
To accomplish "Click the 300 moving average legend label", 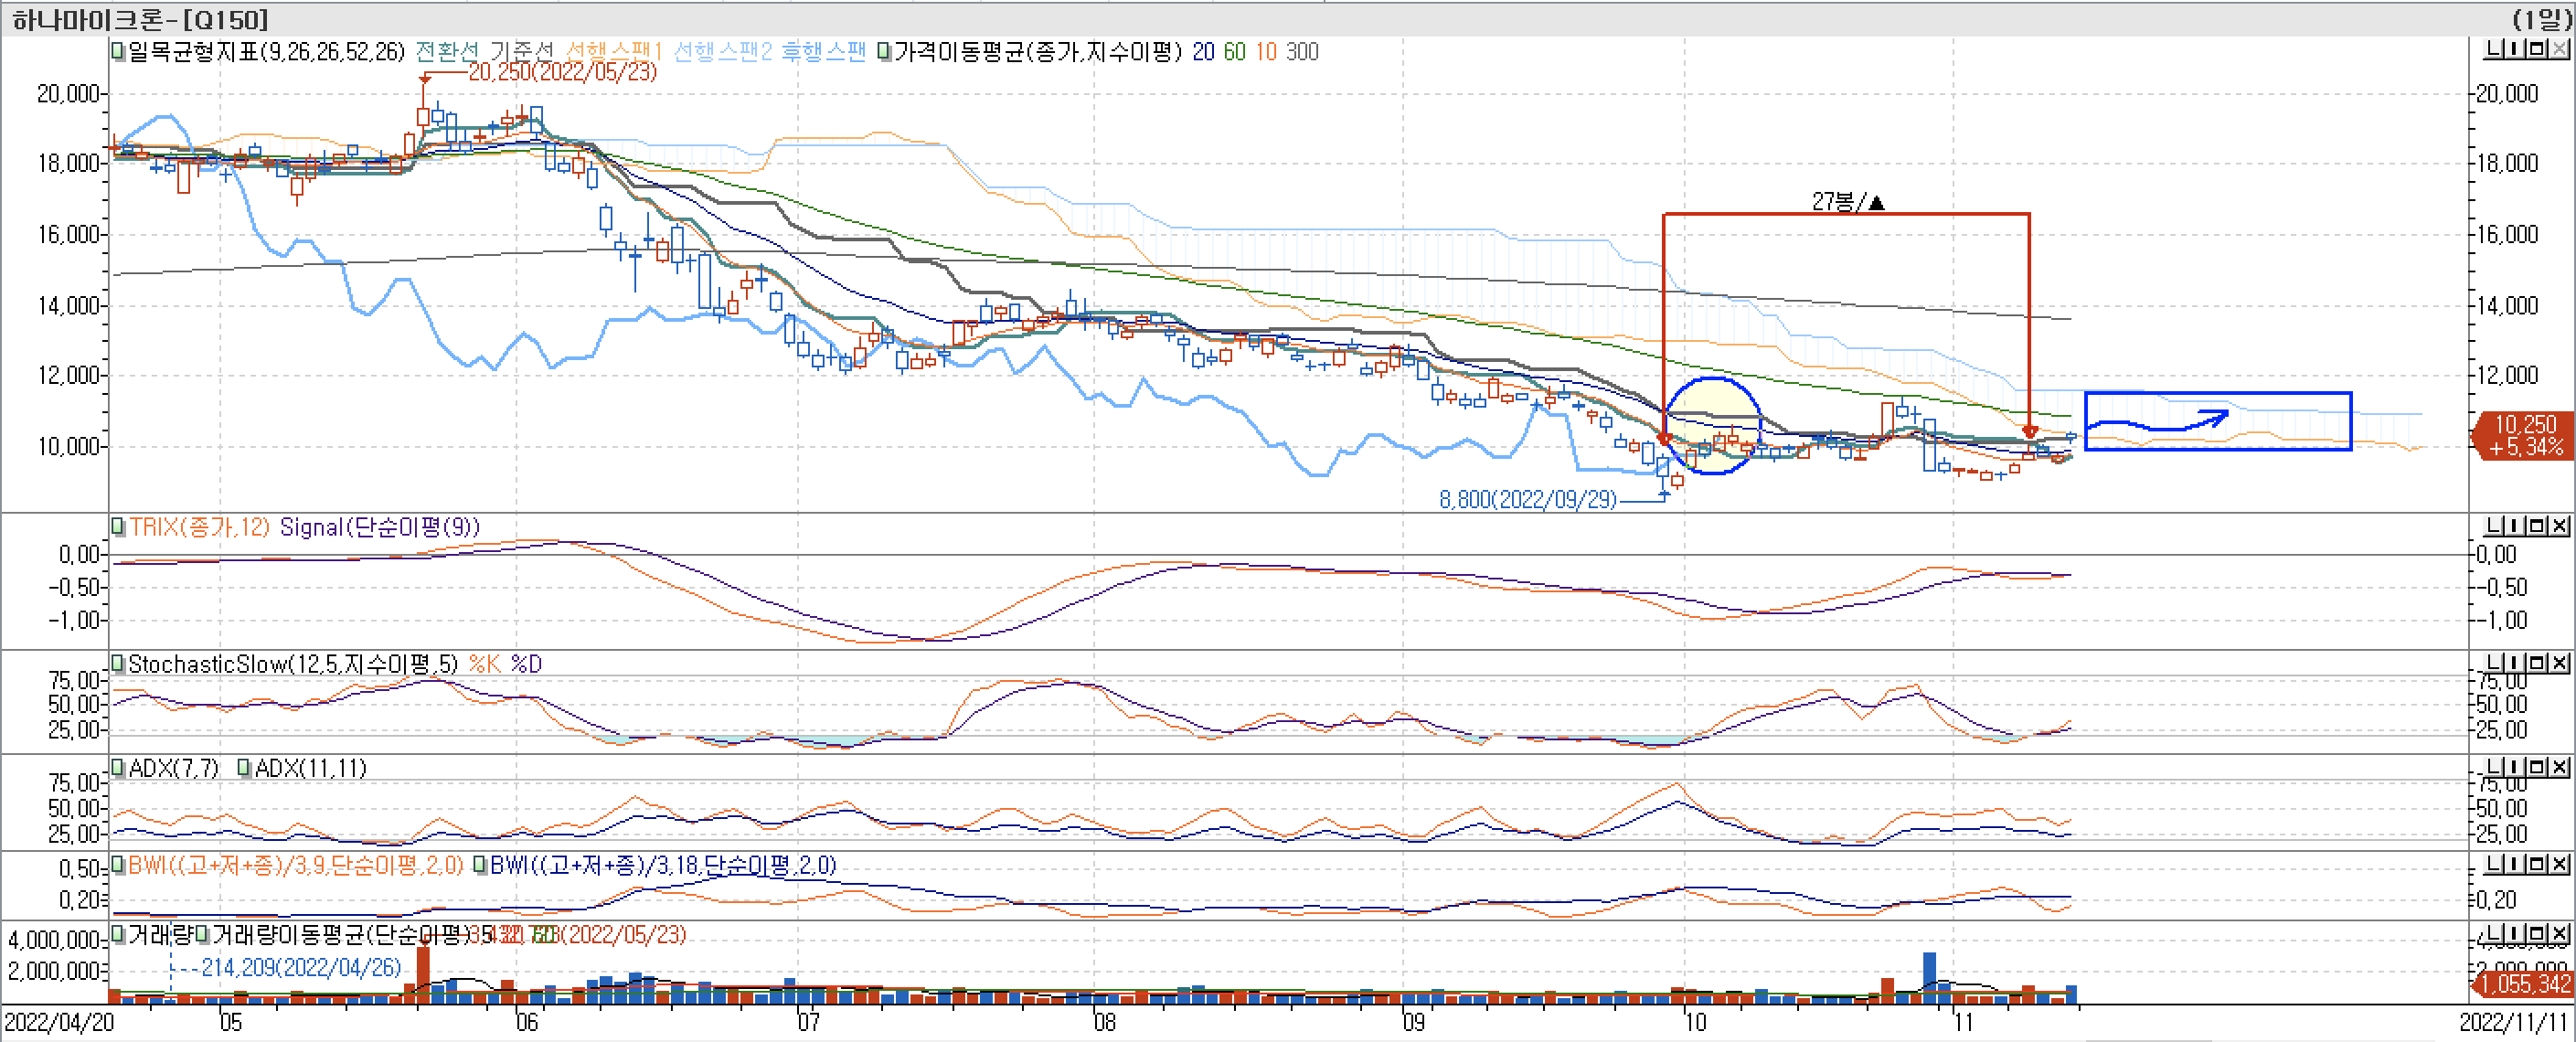I will click(1302, 51).
